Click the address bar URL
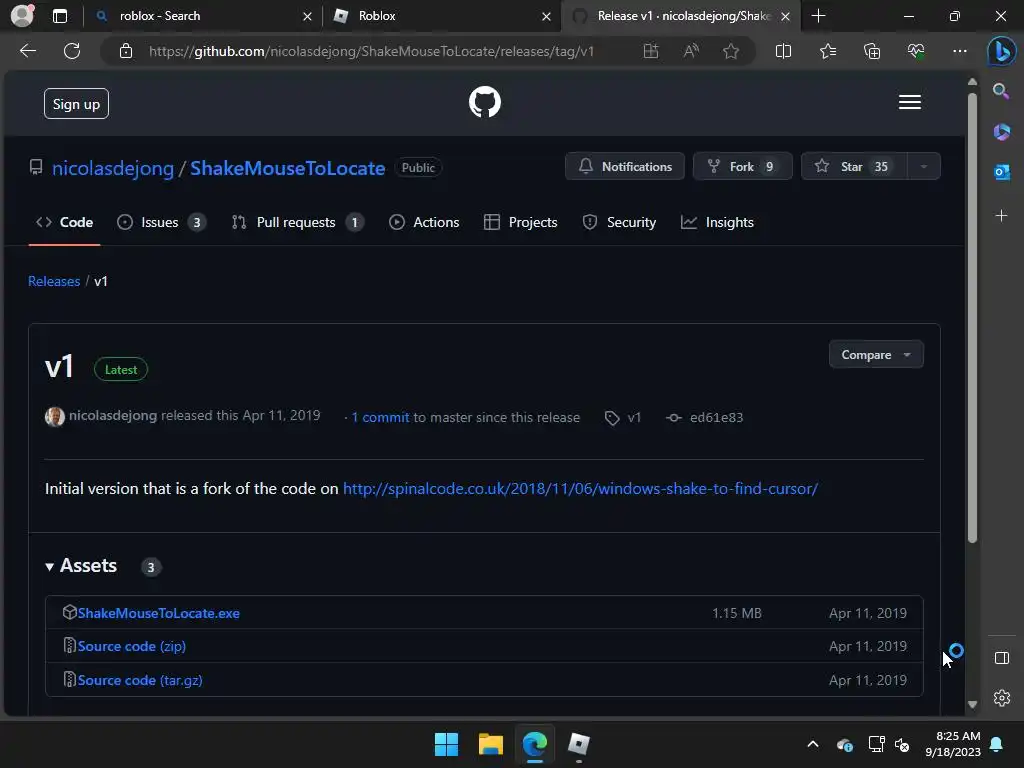The height and width of the screenshot is (768, 1024). click(372, 51)
